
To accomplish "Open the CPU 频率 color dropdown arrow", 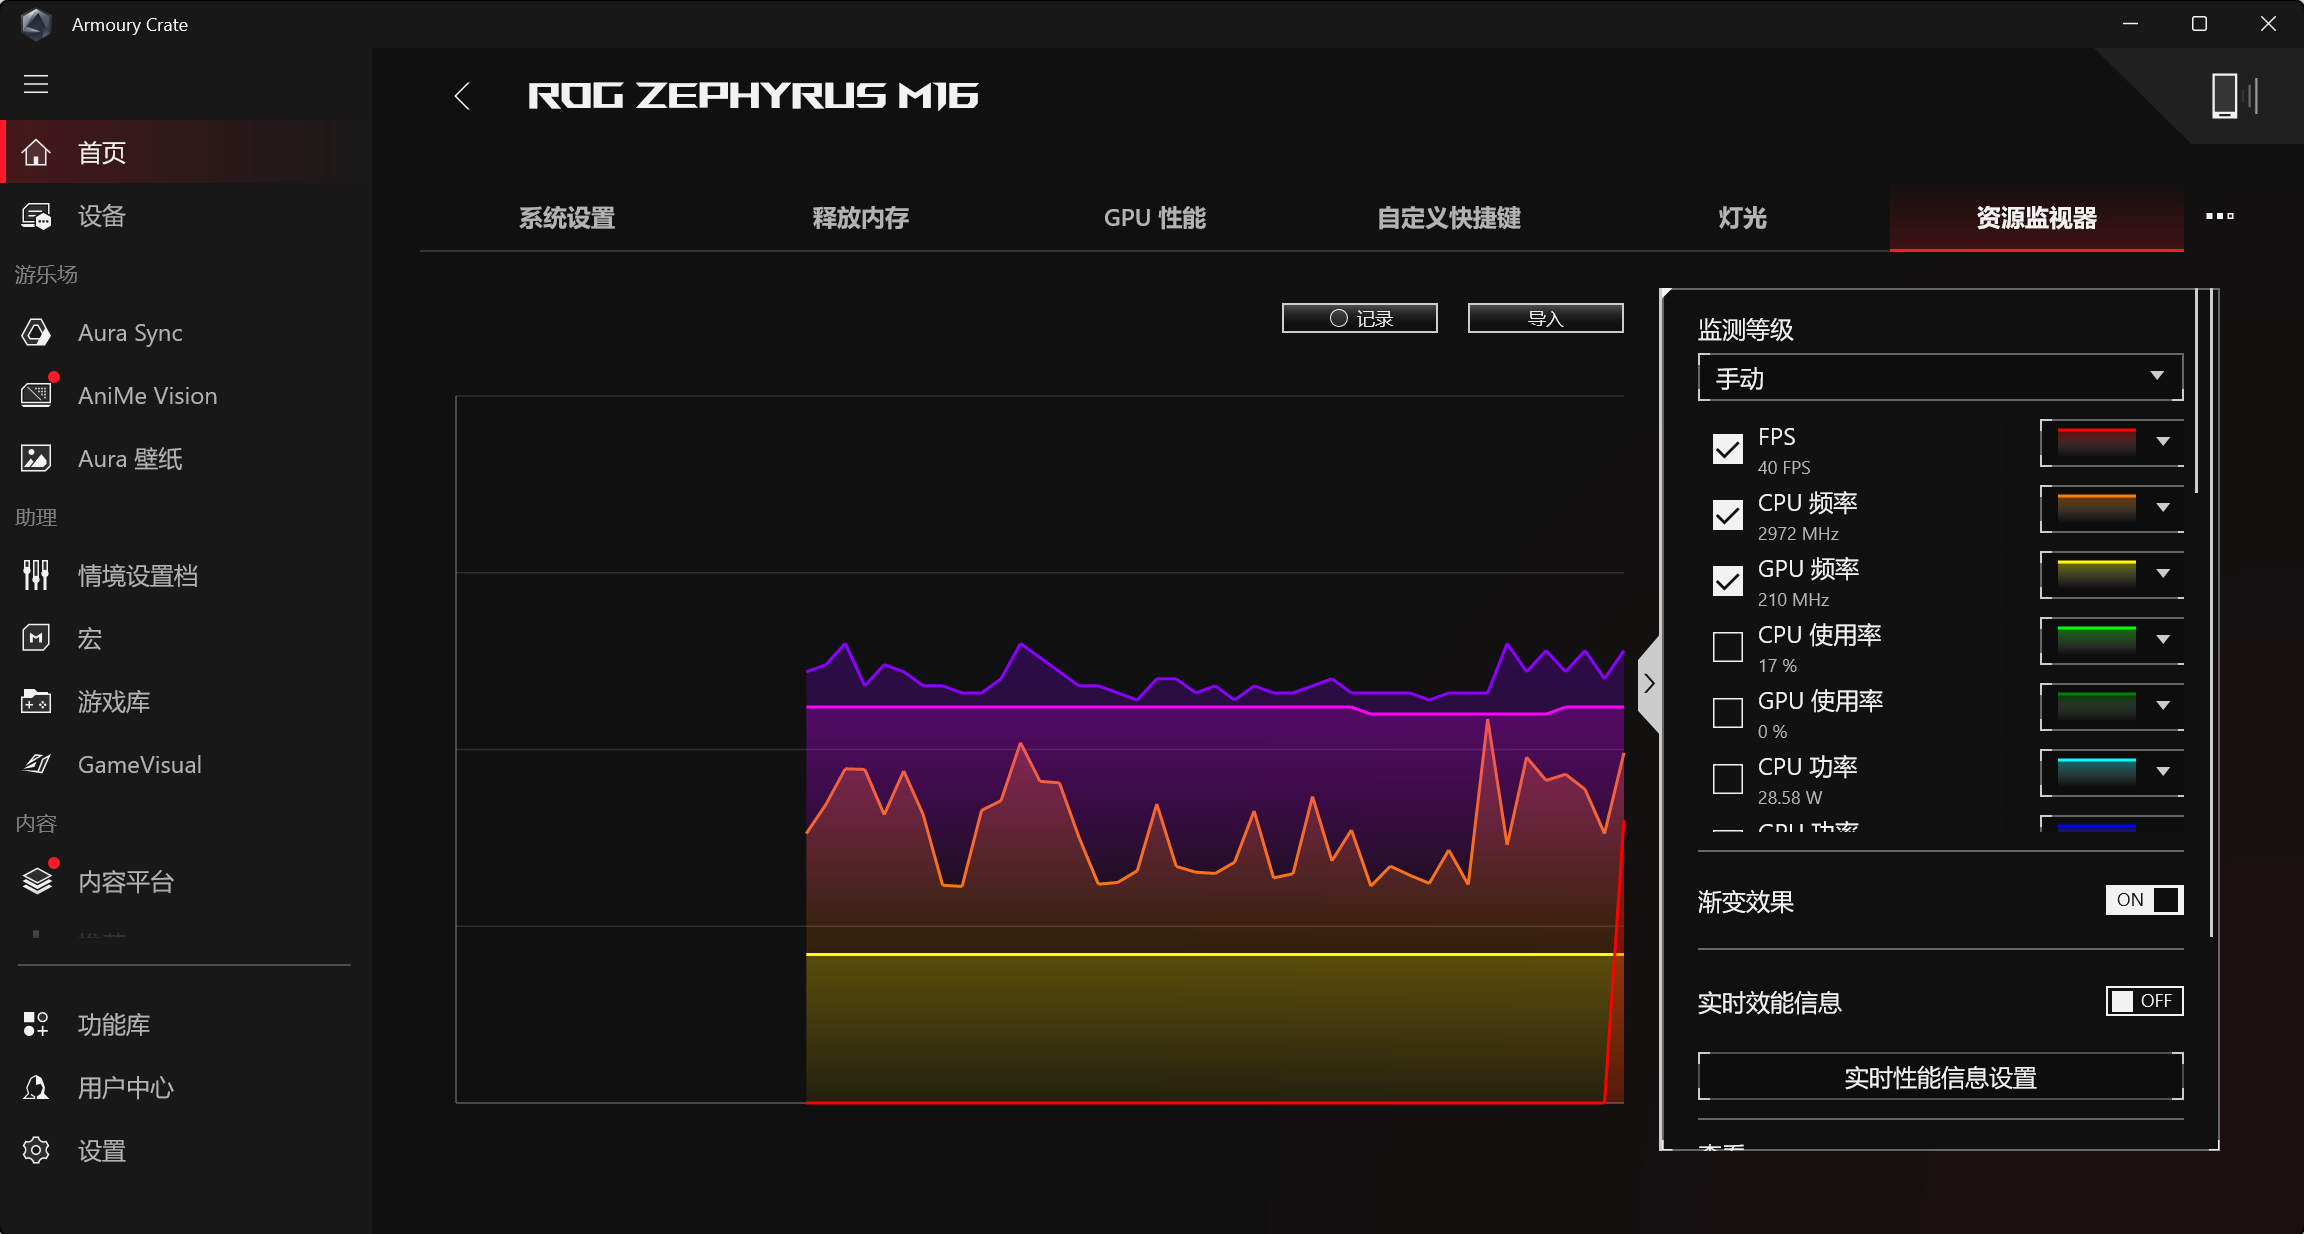I will click(x=2163, y=508).
